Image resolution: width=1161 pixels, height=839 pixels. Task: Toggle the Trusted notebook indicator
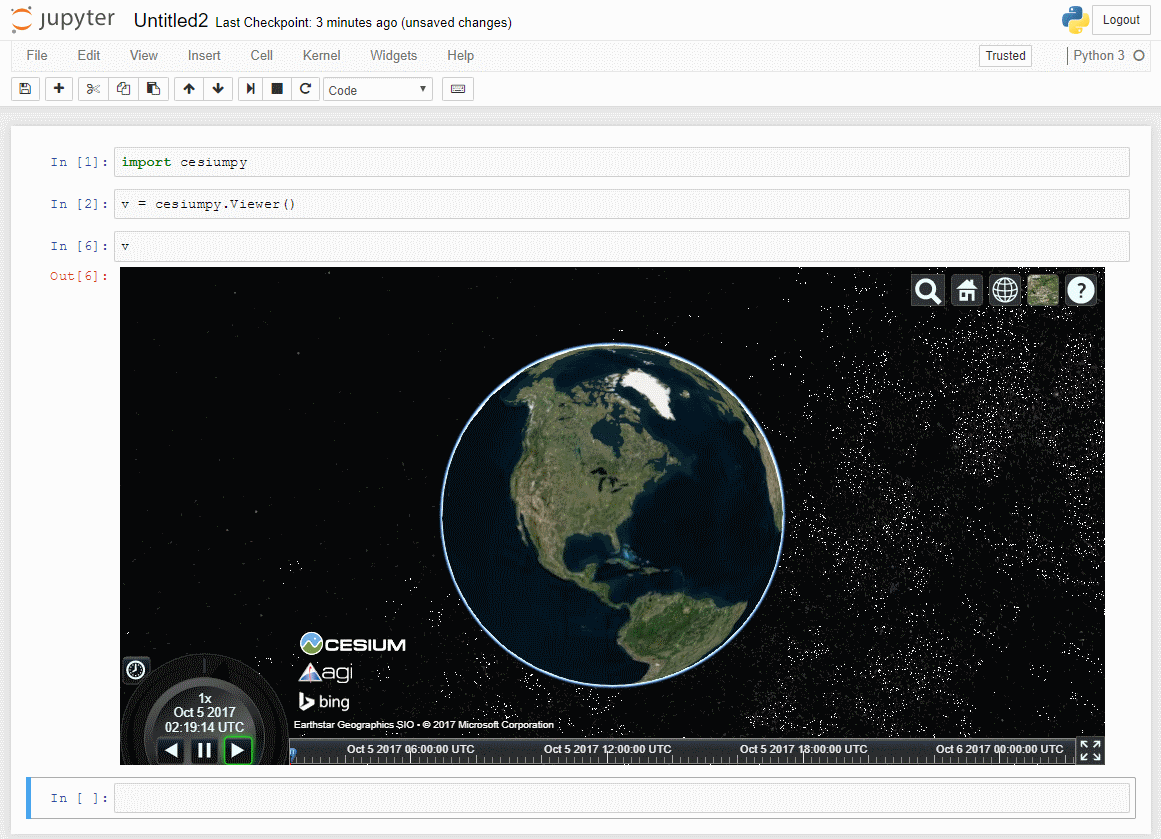(1005, 56)
